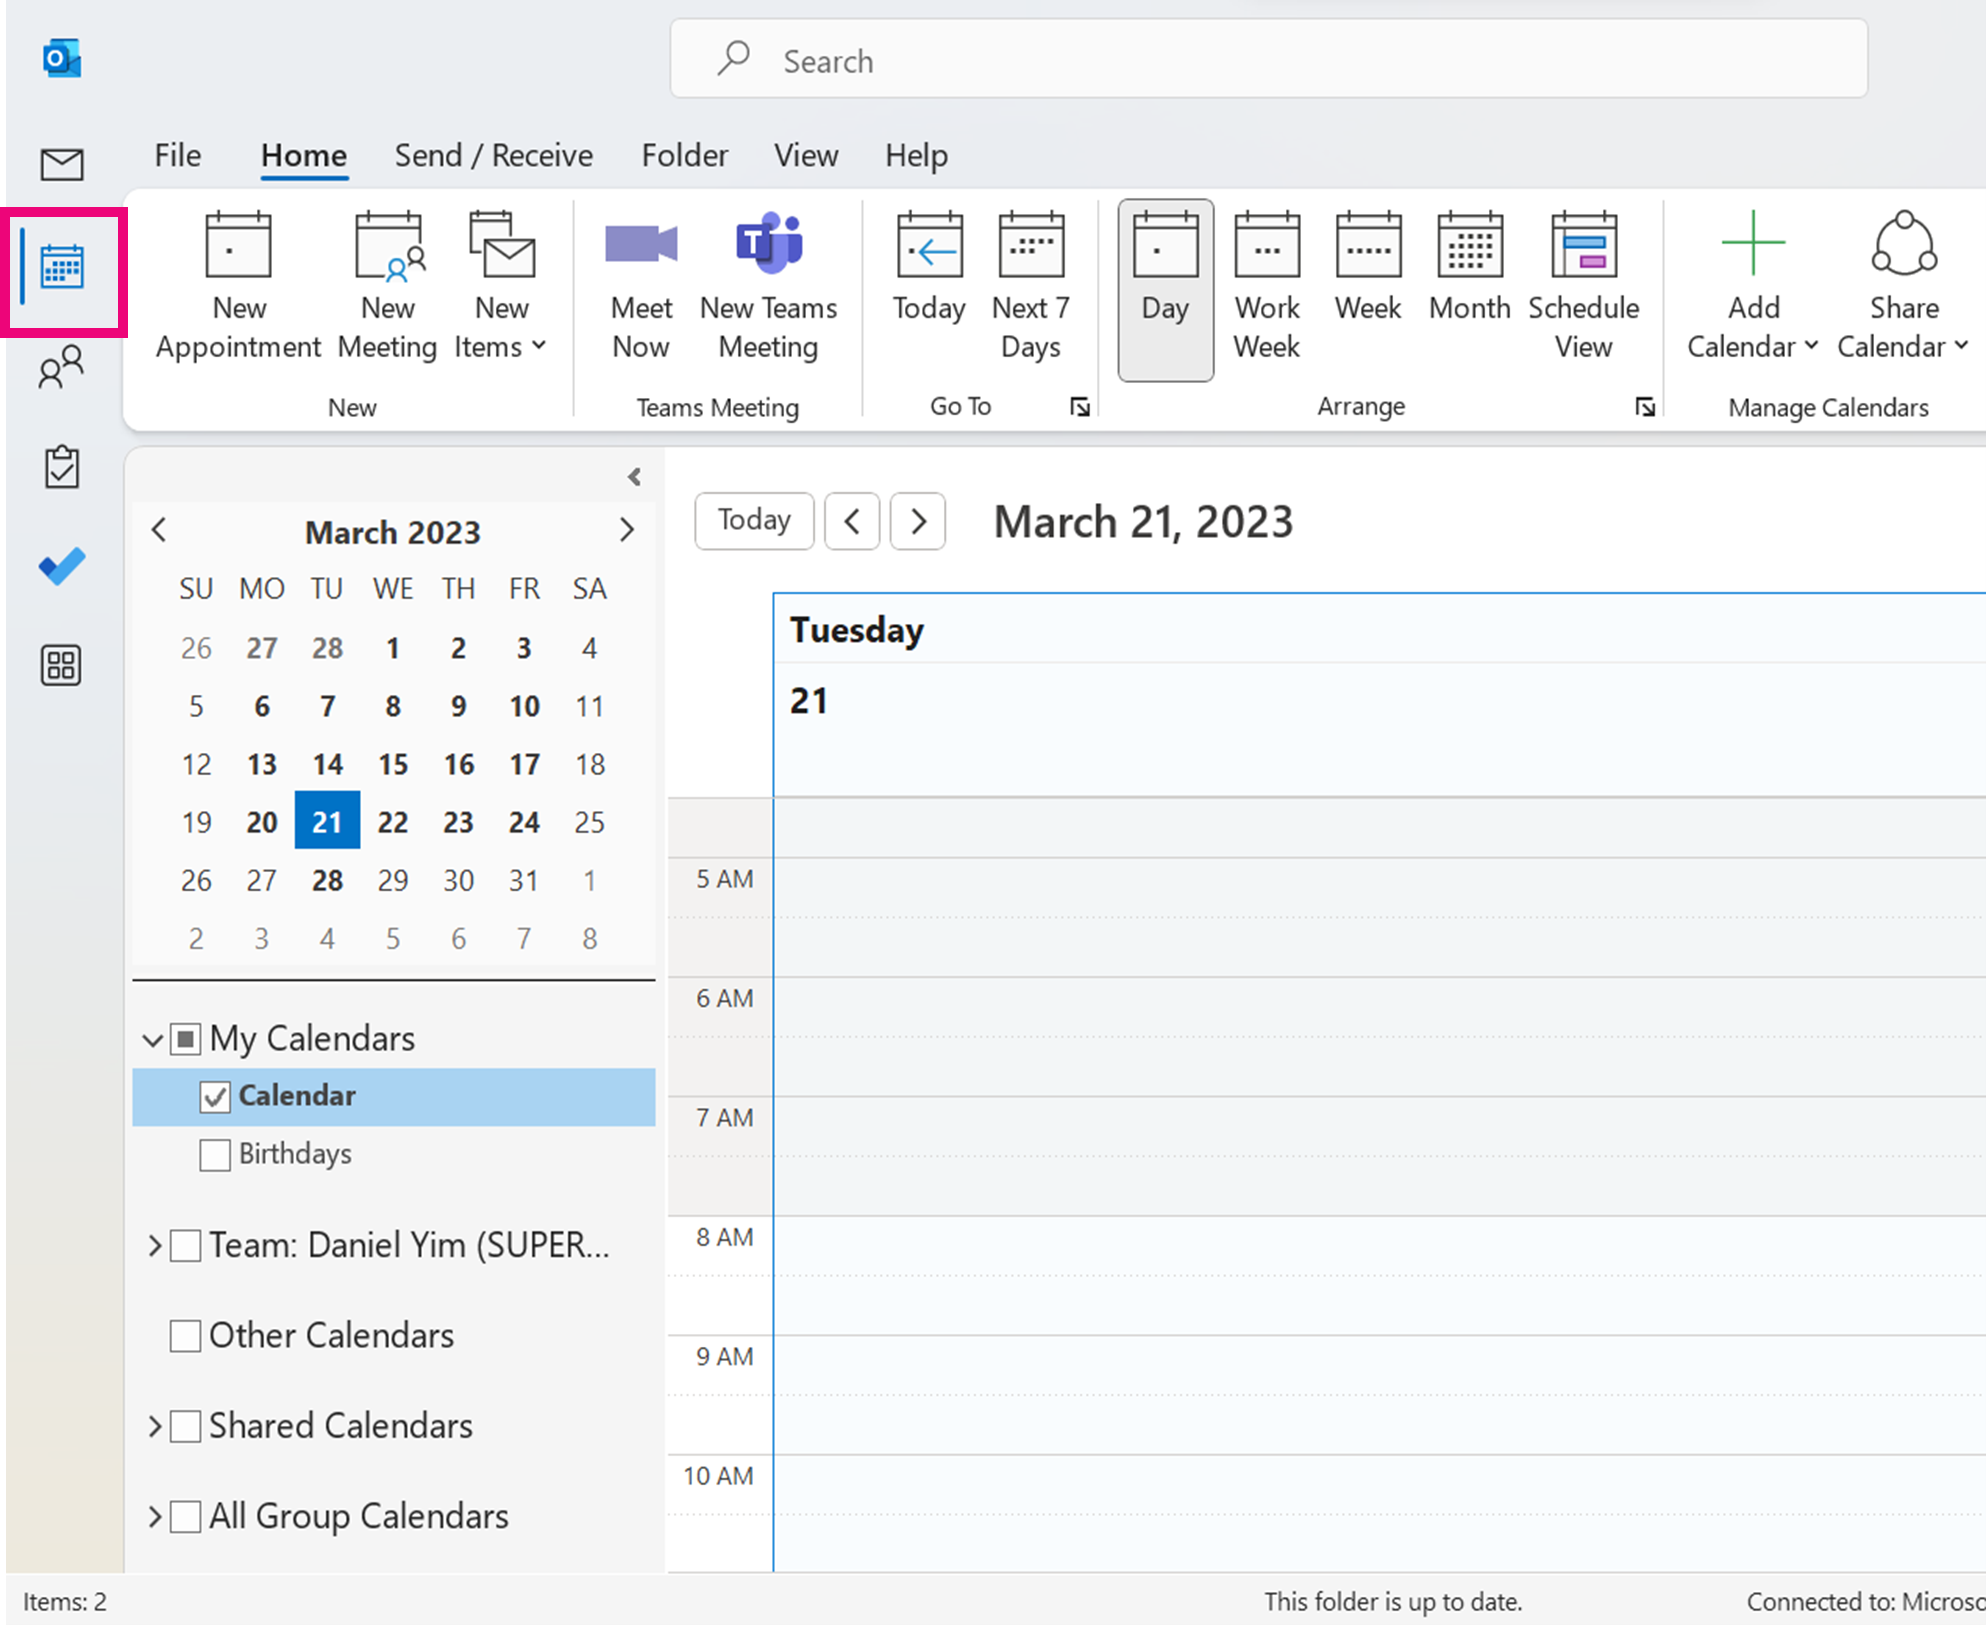Check the Other Calendars checkbox
1986x1625 pixels.
tap(185, 1336)
